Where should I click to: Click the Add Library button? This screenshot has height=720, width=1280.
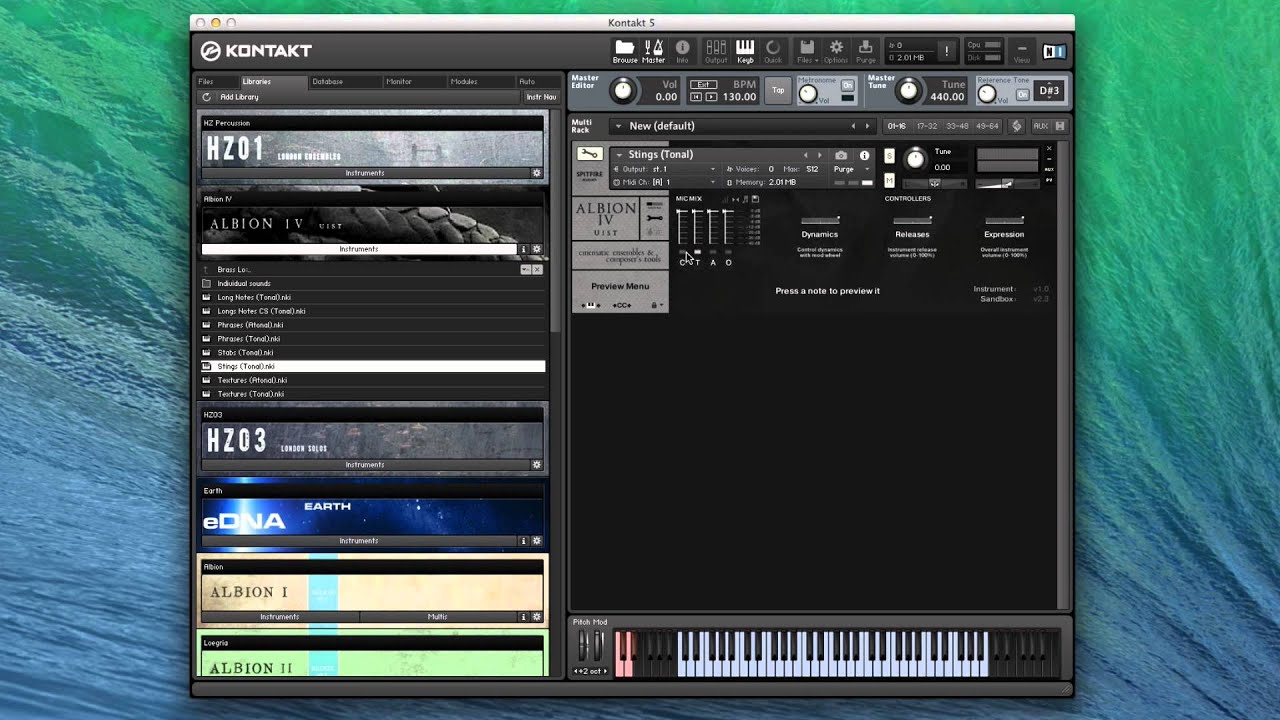click(239, 97)
